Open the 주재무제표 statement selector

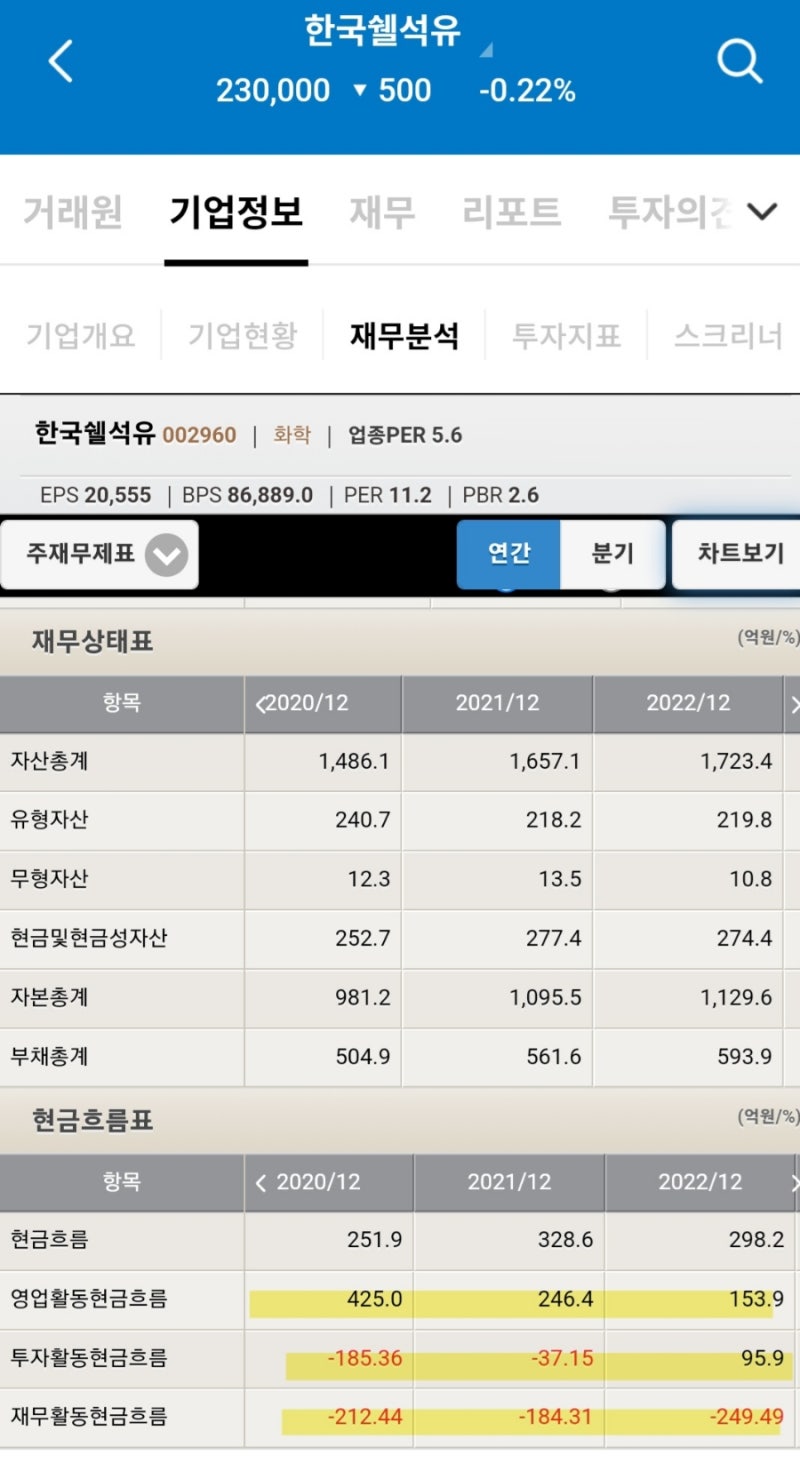coord(100,554)
